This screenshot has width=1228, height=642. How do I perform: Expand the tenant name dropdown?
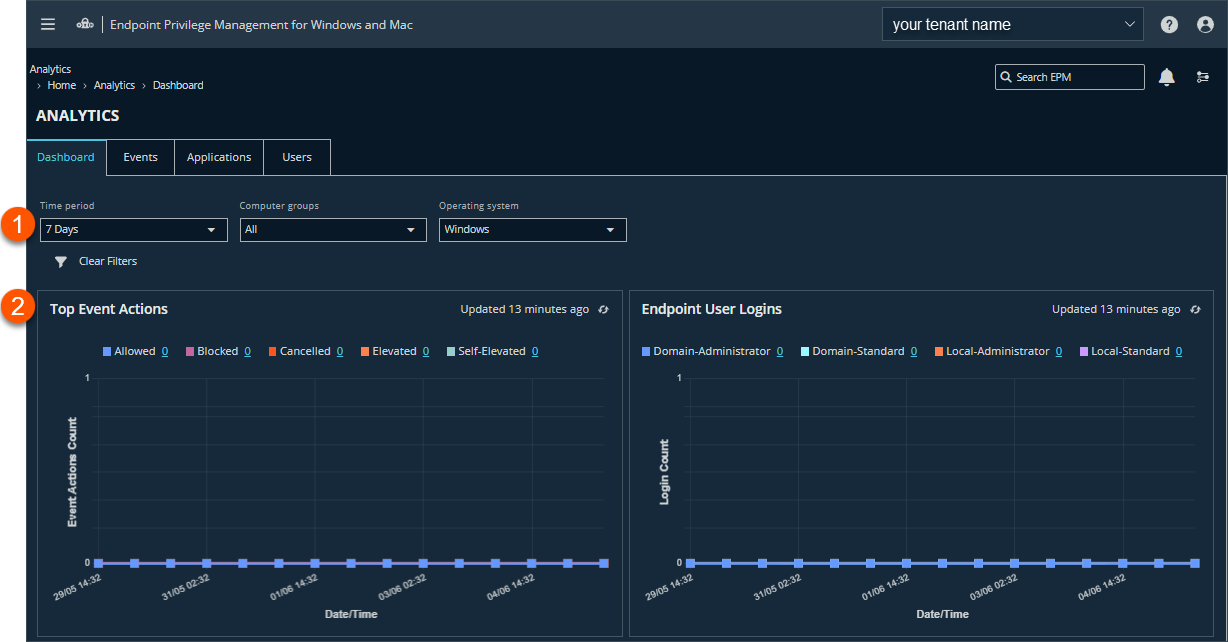pyautogui.click(x=1012, y=25)
